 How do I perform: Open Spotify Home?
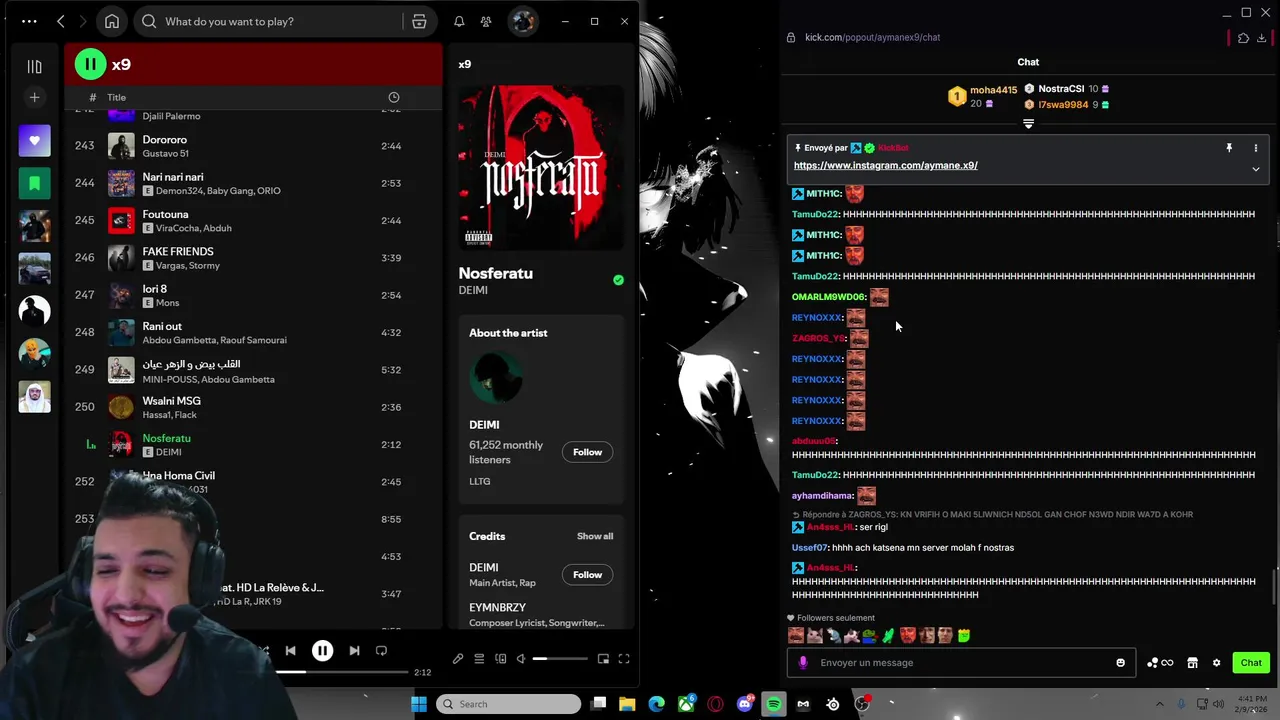click(112, 21)
